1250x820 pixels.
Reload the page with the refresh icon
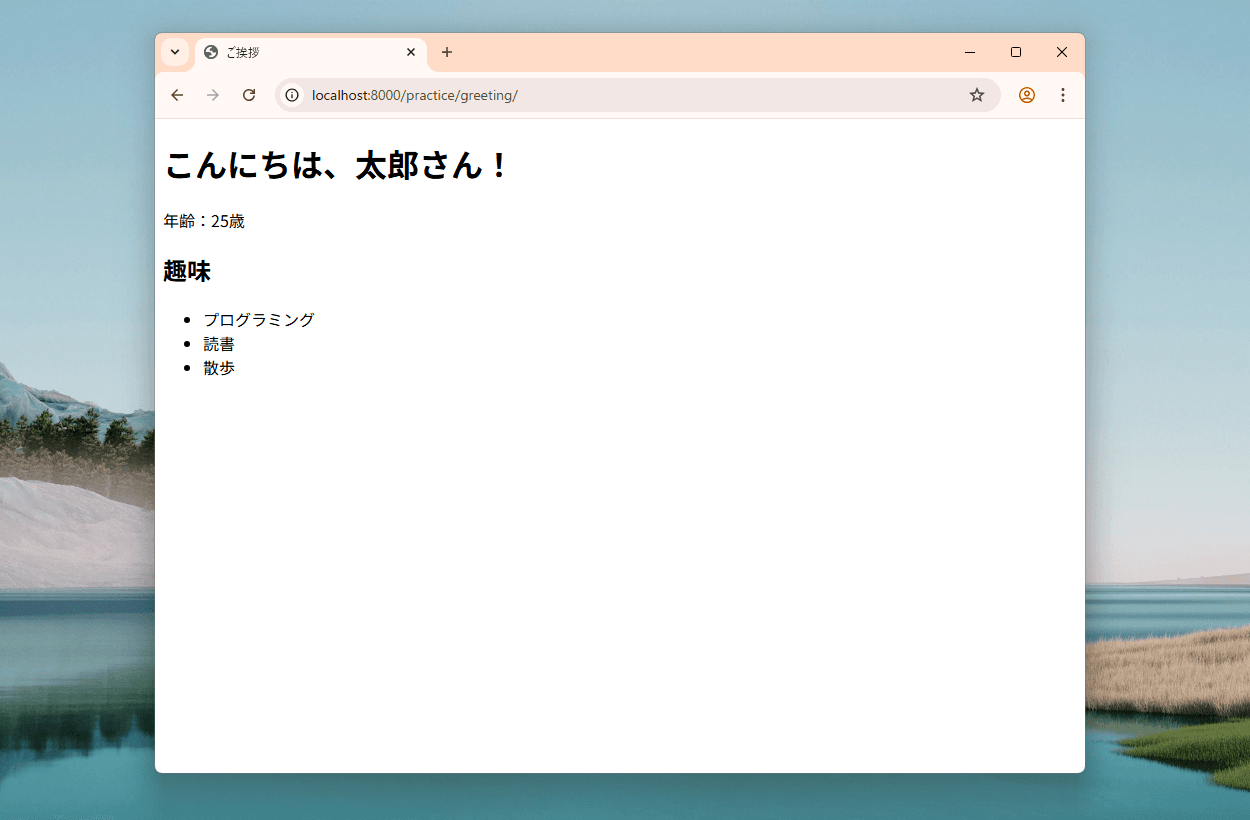point(249,95)
